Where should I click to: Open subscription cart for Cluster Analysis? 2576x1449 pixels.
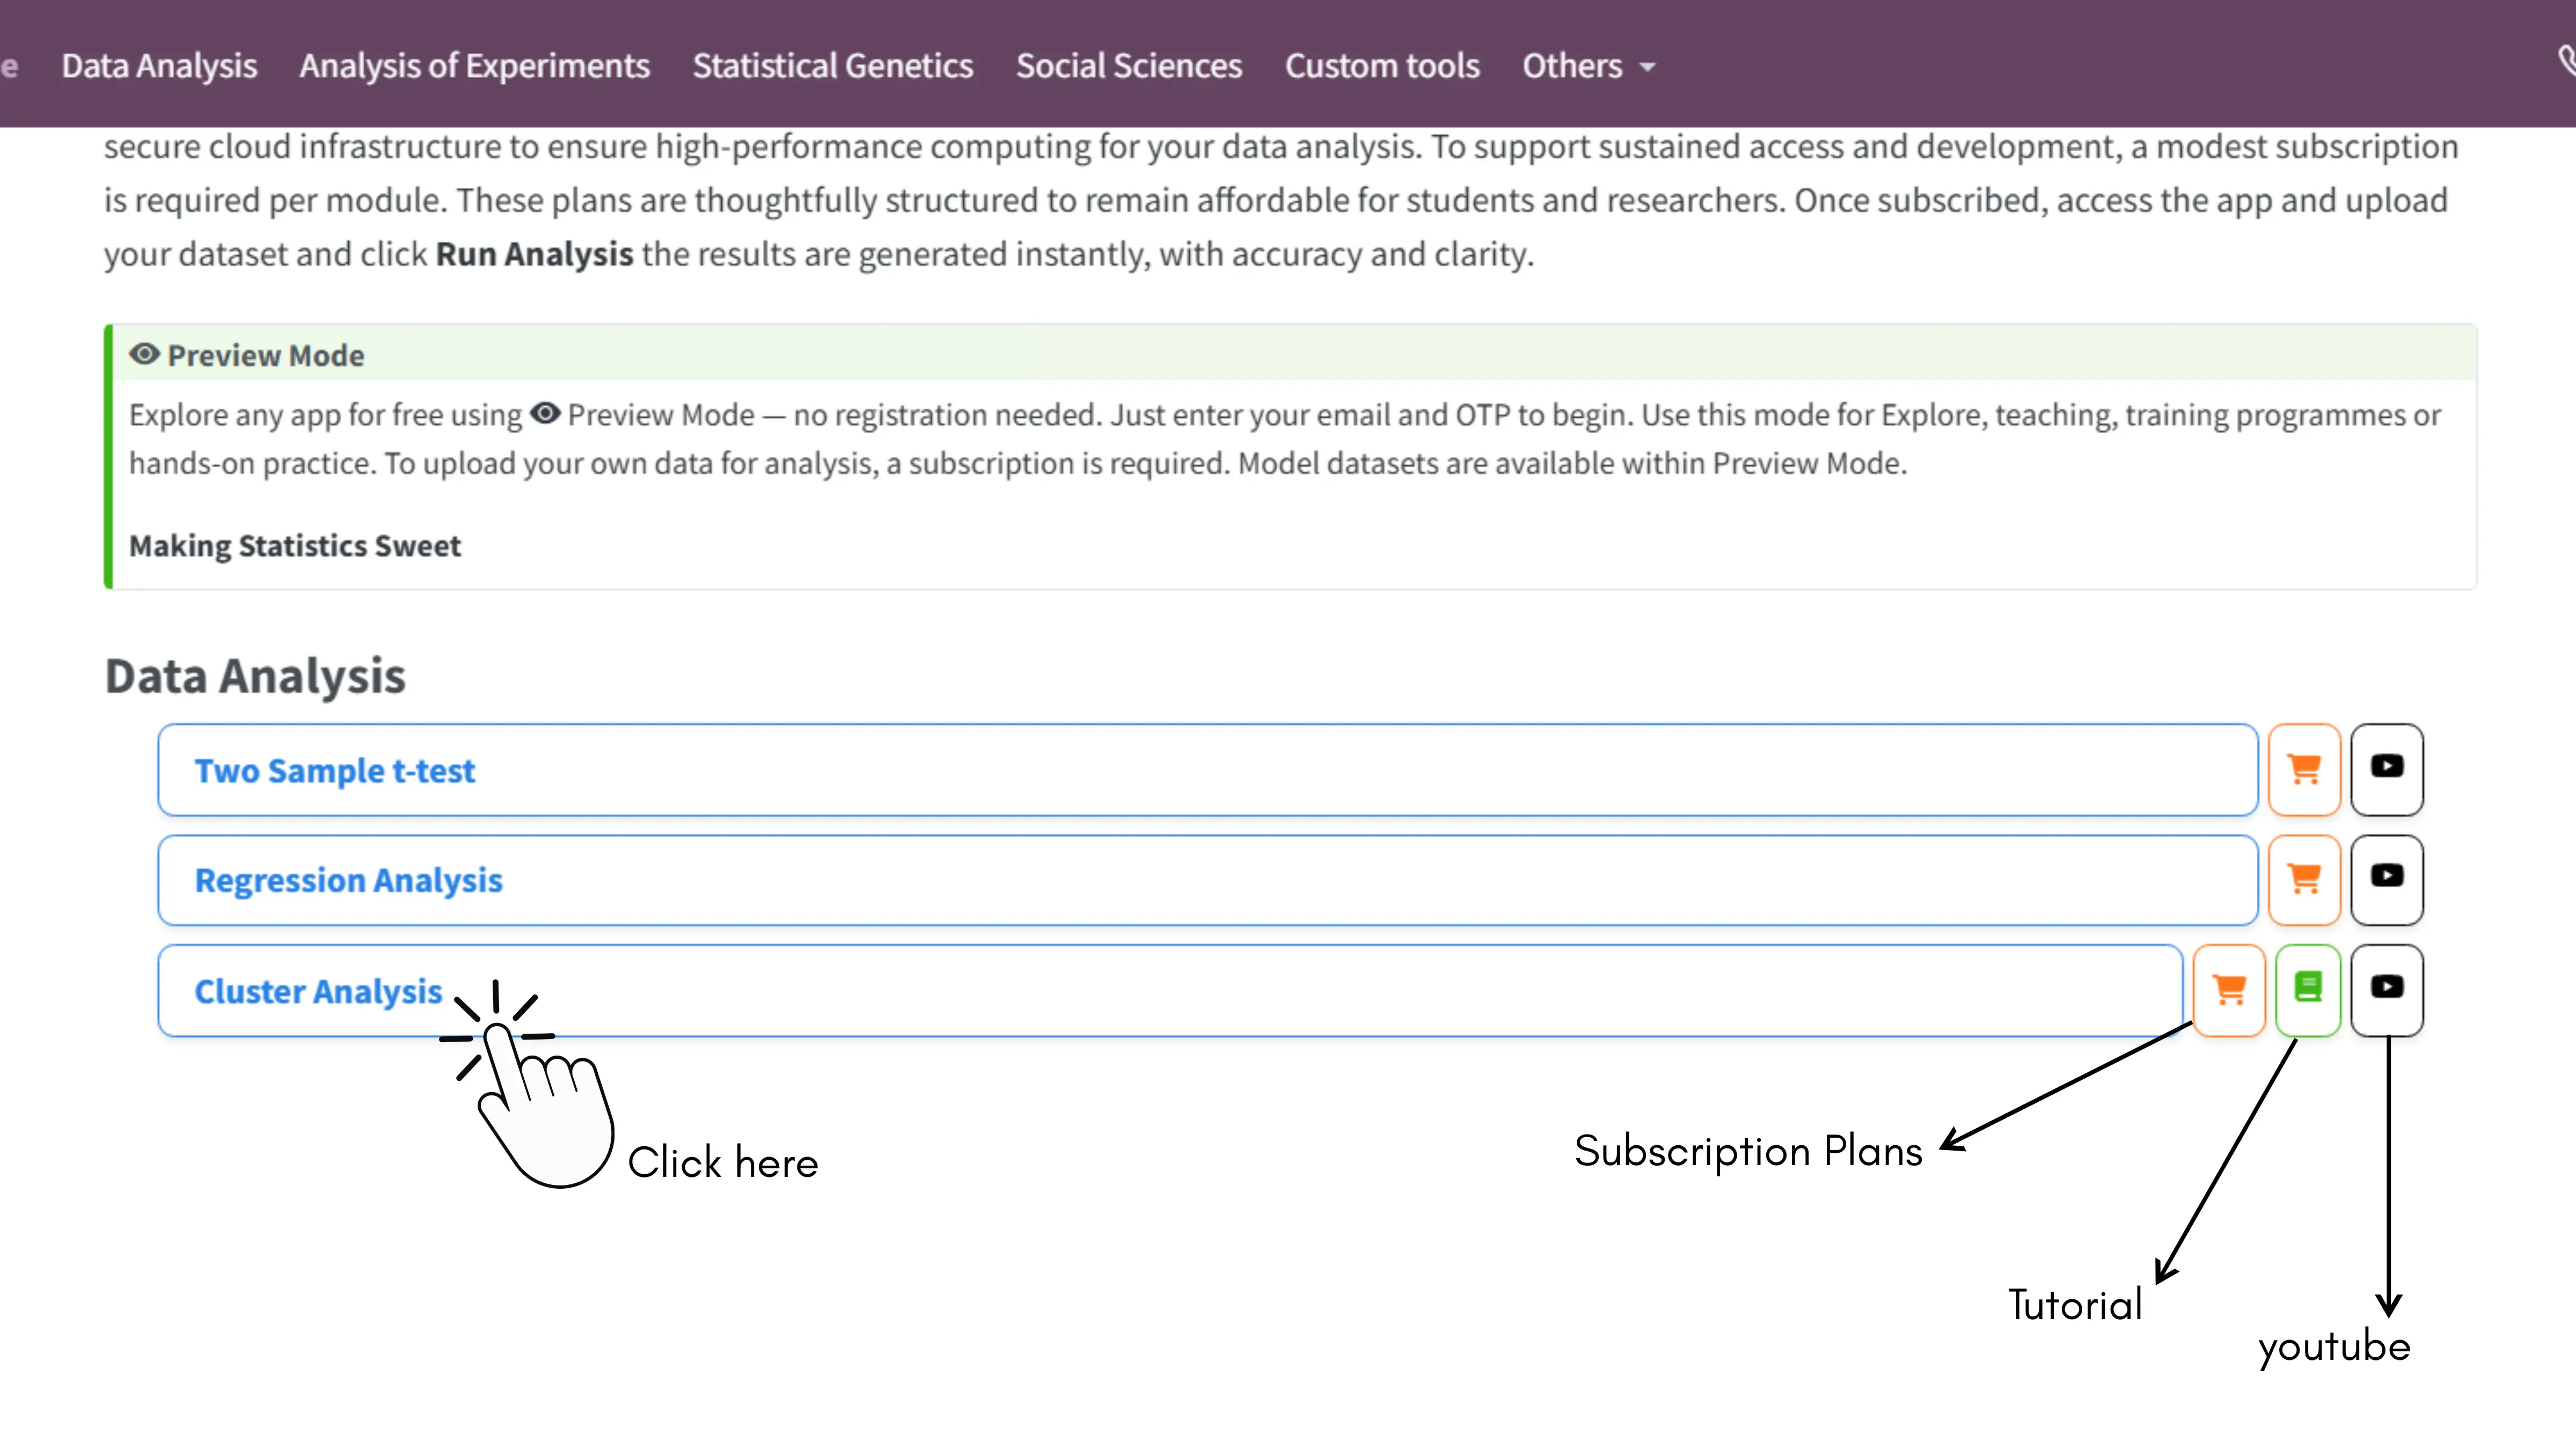click(2229, 990)
